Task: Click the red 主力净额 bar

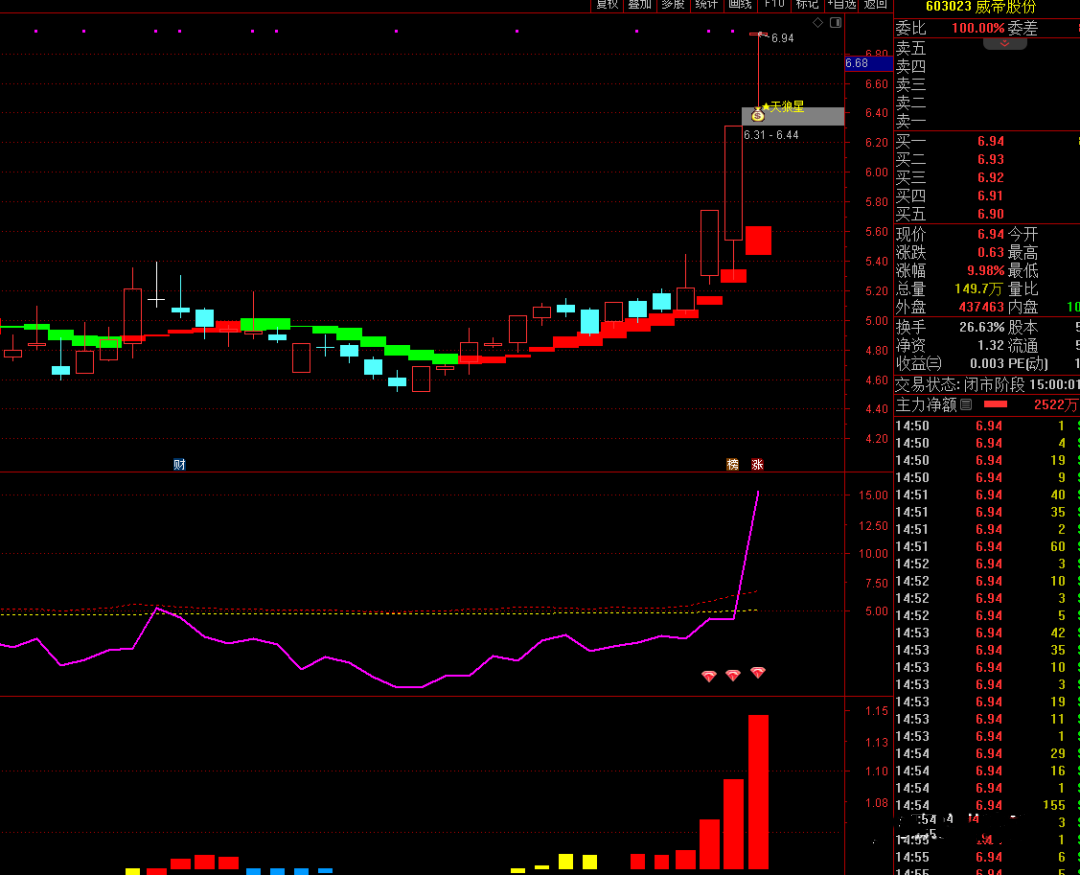Action: (x=996, y=405)
